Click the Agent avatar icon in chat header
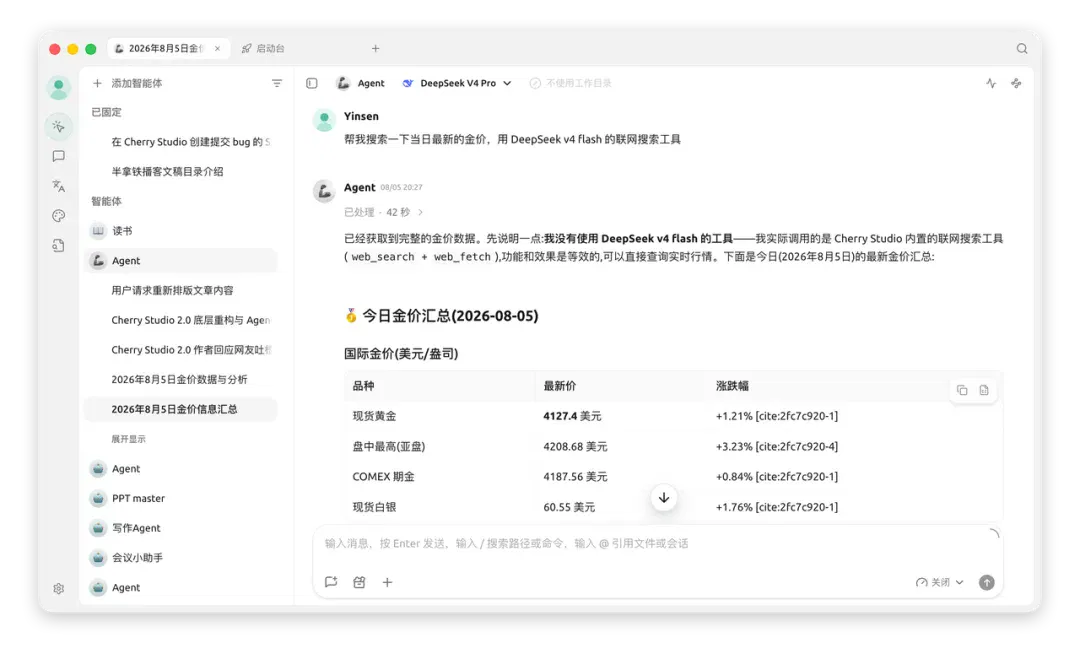This screenshot has width=1080, height=659. click(x=343, y=83)
